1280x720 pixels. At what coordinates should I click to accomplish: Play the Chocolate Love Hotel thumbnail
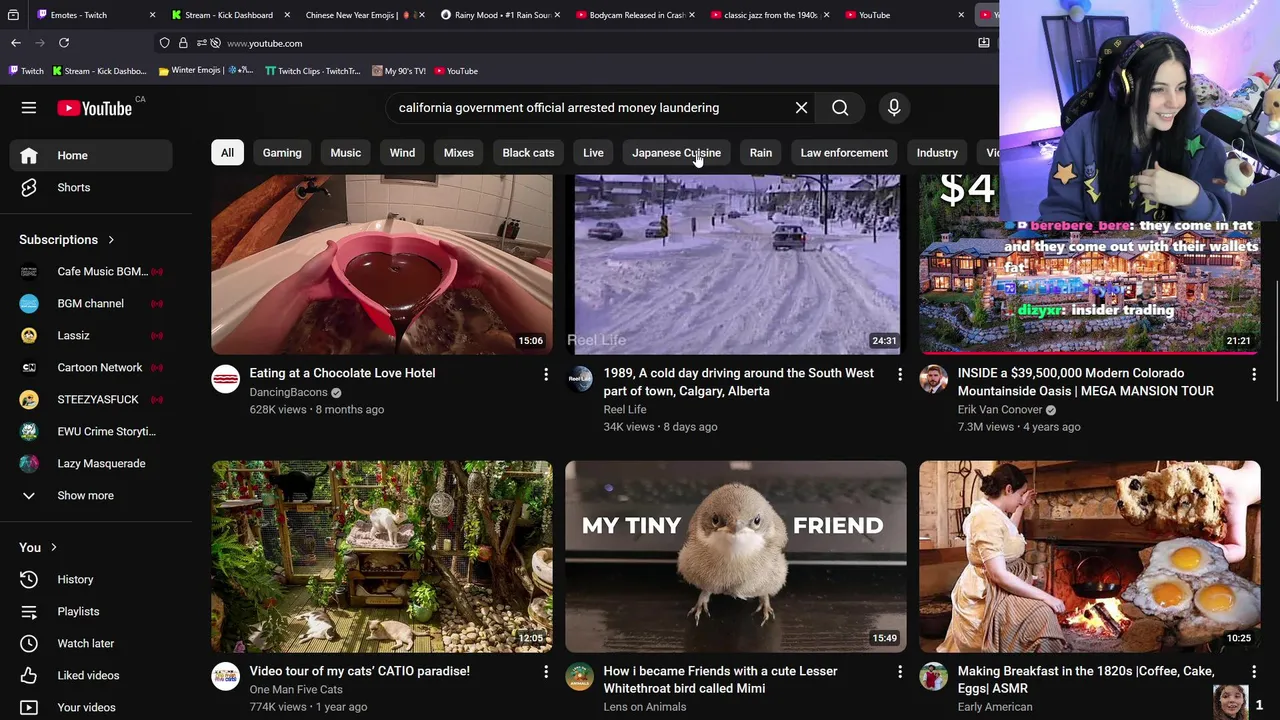point(382,265)
